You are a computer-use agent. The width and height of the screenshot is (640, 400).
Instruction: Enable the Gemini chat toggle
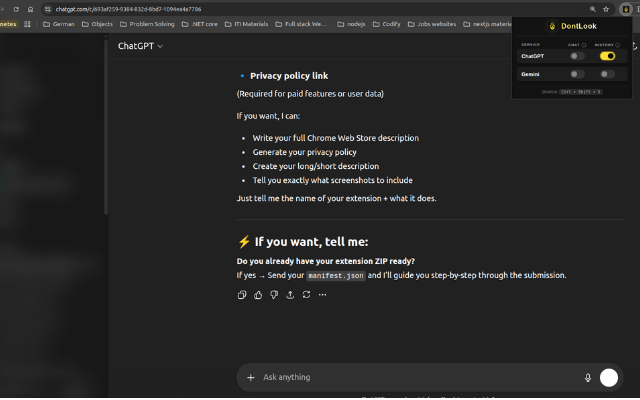point(577,74)
